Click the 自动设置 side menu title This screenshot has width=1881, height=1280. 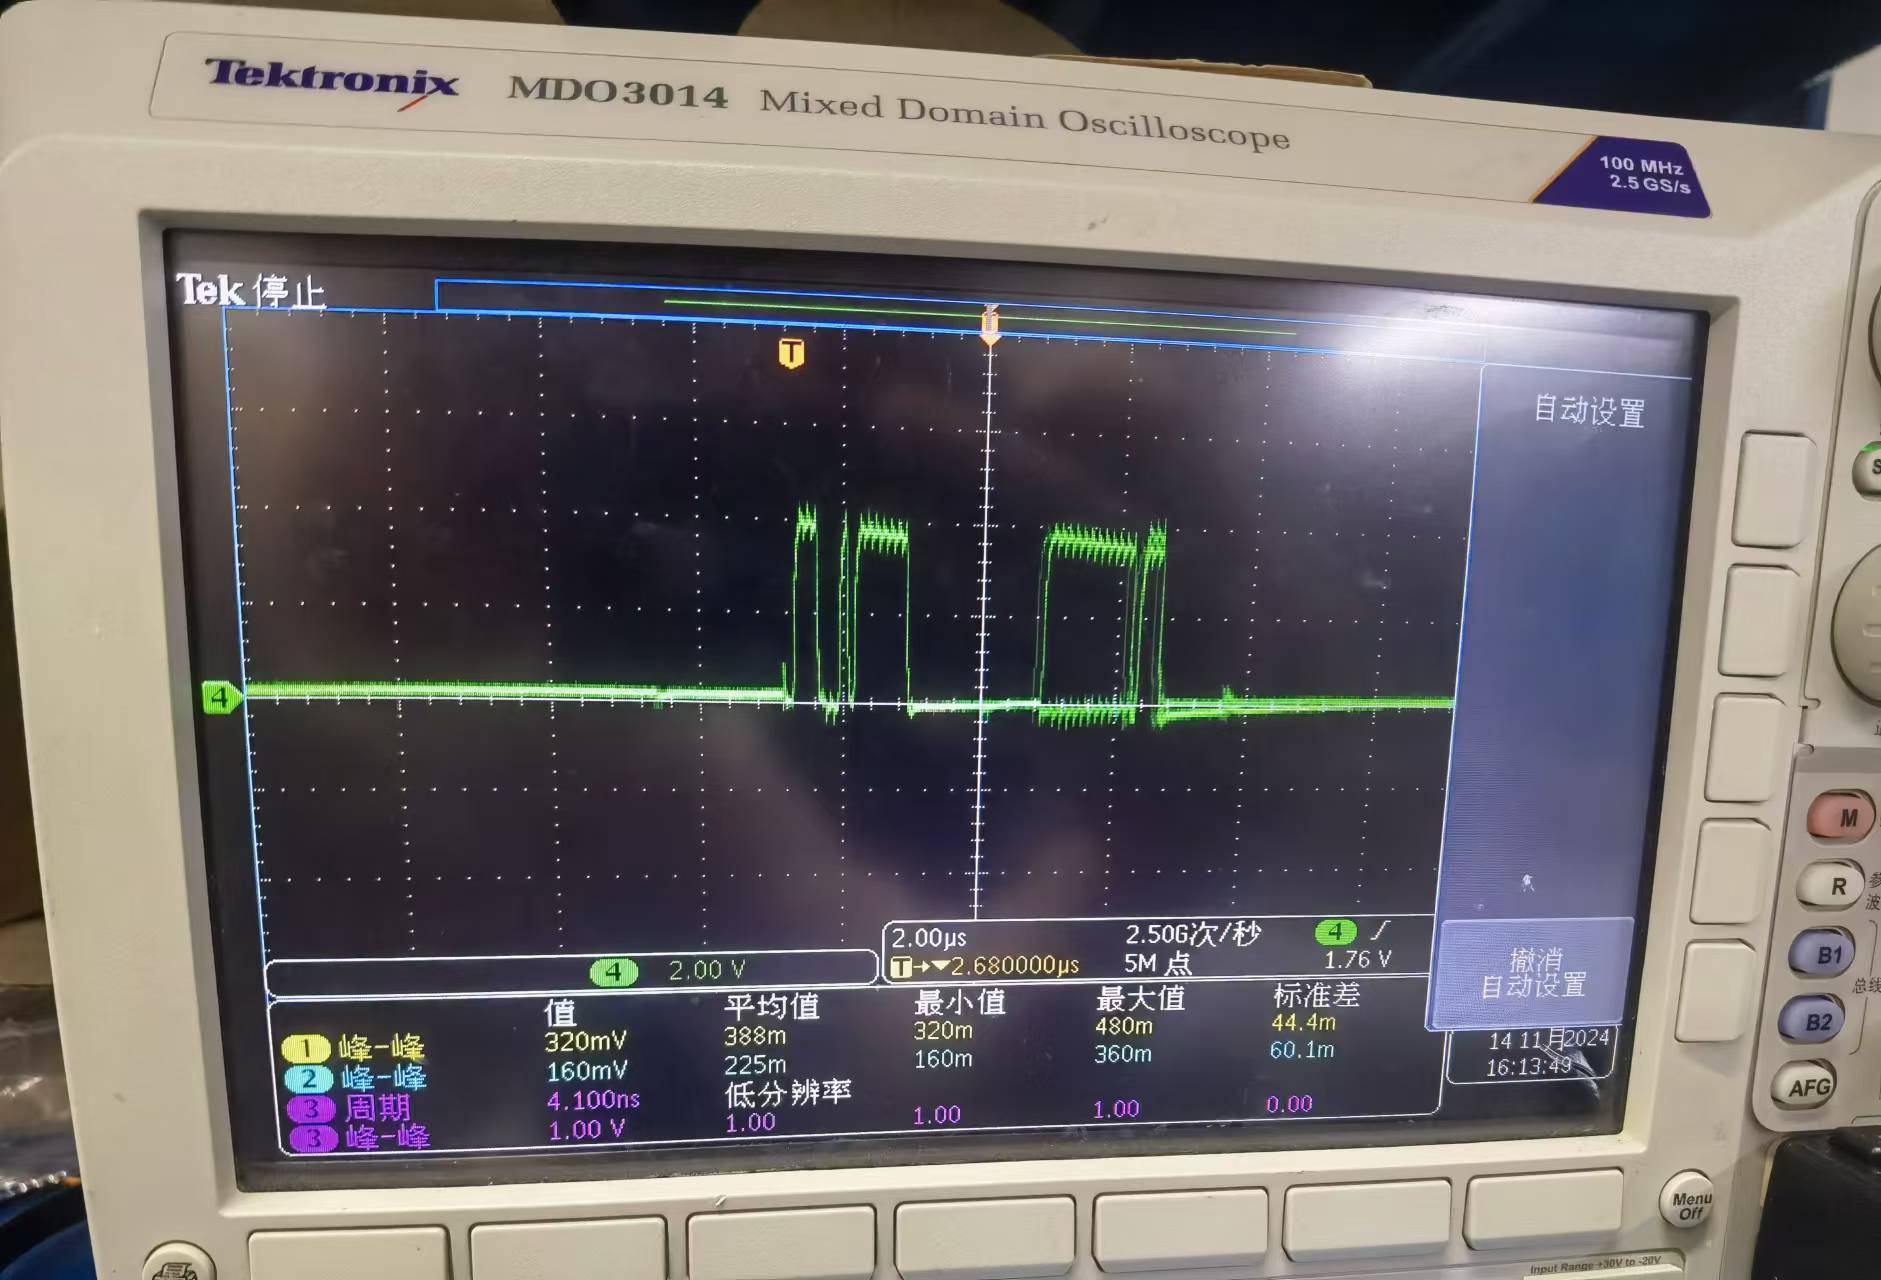(1589, 411)
